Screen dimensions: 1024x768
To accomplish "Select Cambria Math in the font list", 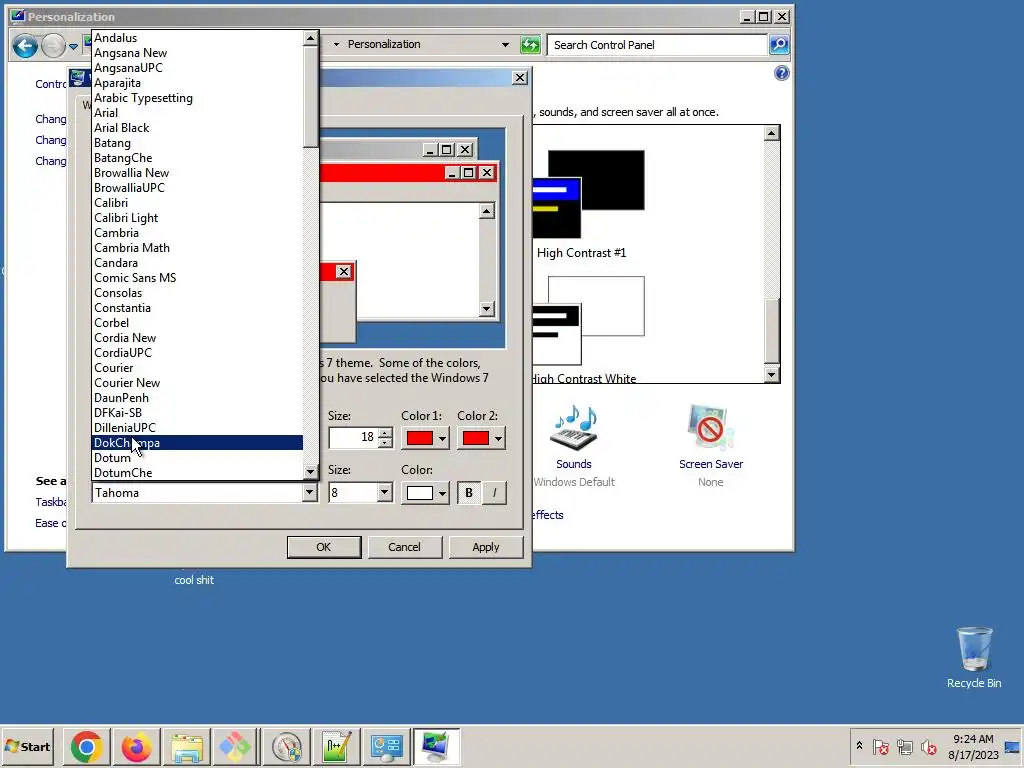I will coord(198,248).
